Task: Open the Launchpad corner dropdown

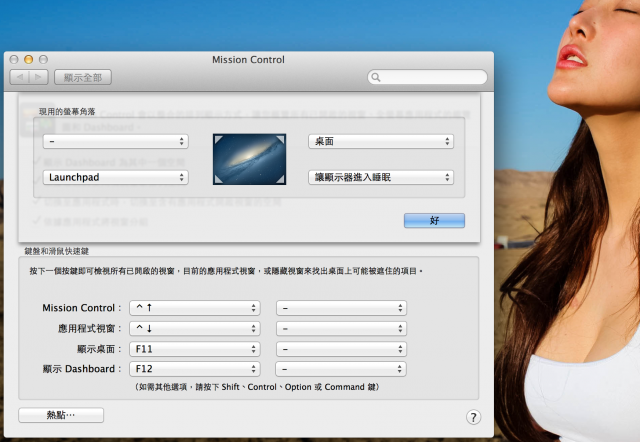Action: click(x=116, y=178)
